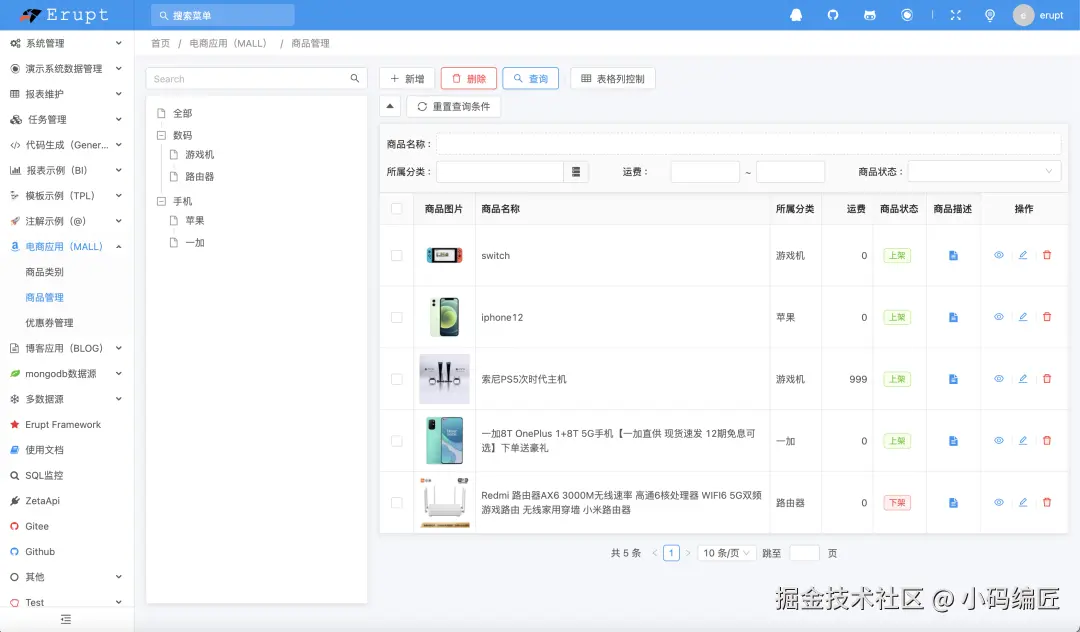Screen dimensions: 1080x632
Task: Edit the iphone12 product row
Action: tap(1023, 317)
